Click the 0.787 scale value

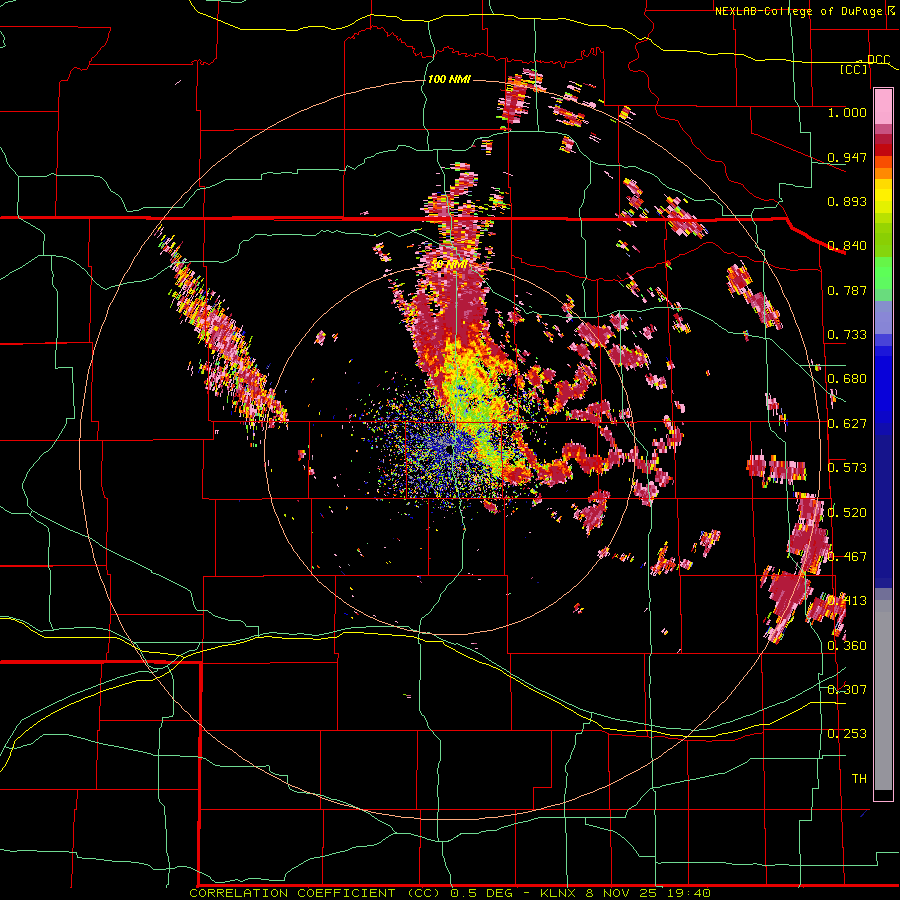click(847, 290)
